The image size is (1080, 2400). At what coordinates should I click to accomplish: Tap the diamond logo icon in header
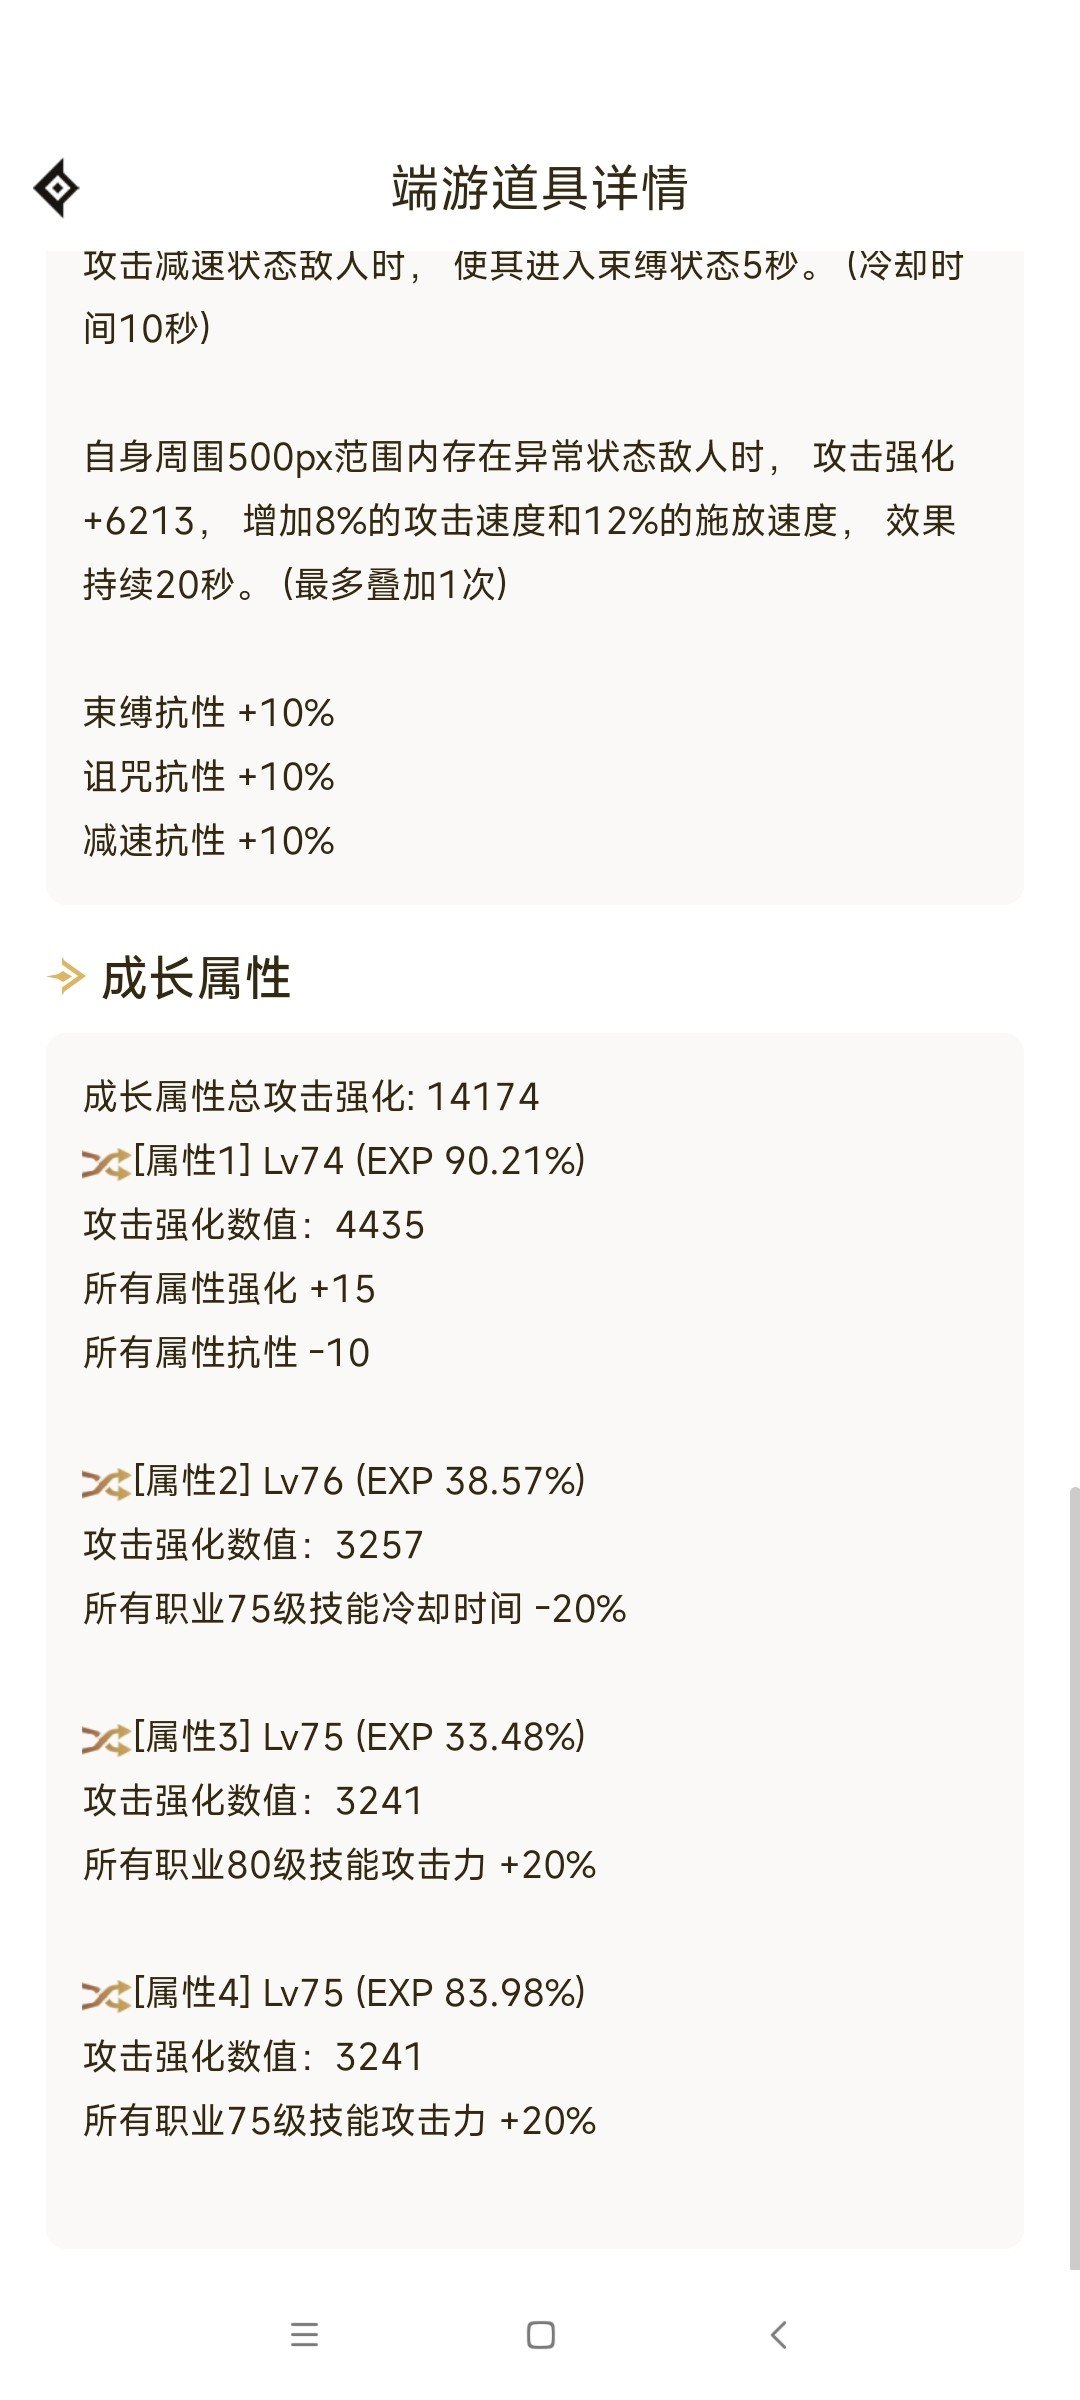pos(56,187)
